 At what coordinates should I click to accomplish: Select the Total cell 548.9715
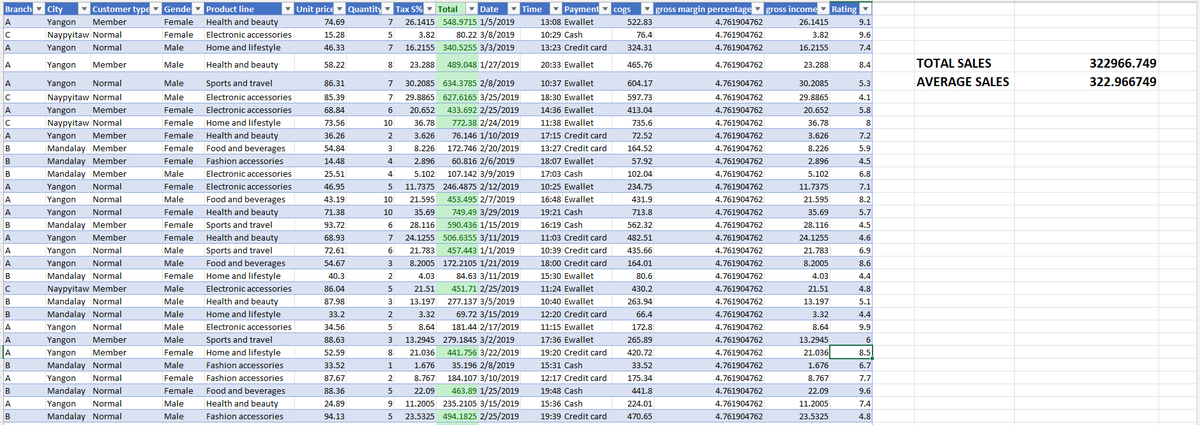tap(457, 21)
